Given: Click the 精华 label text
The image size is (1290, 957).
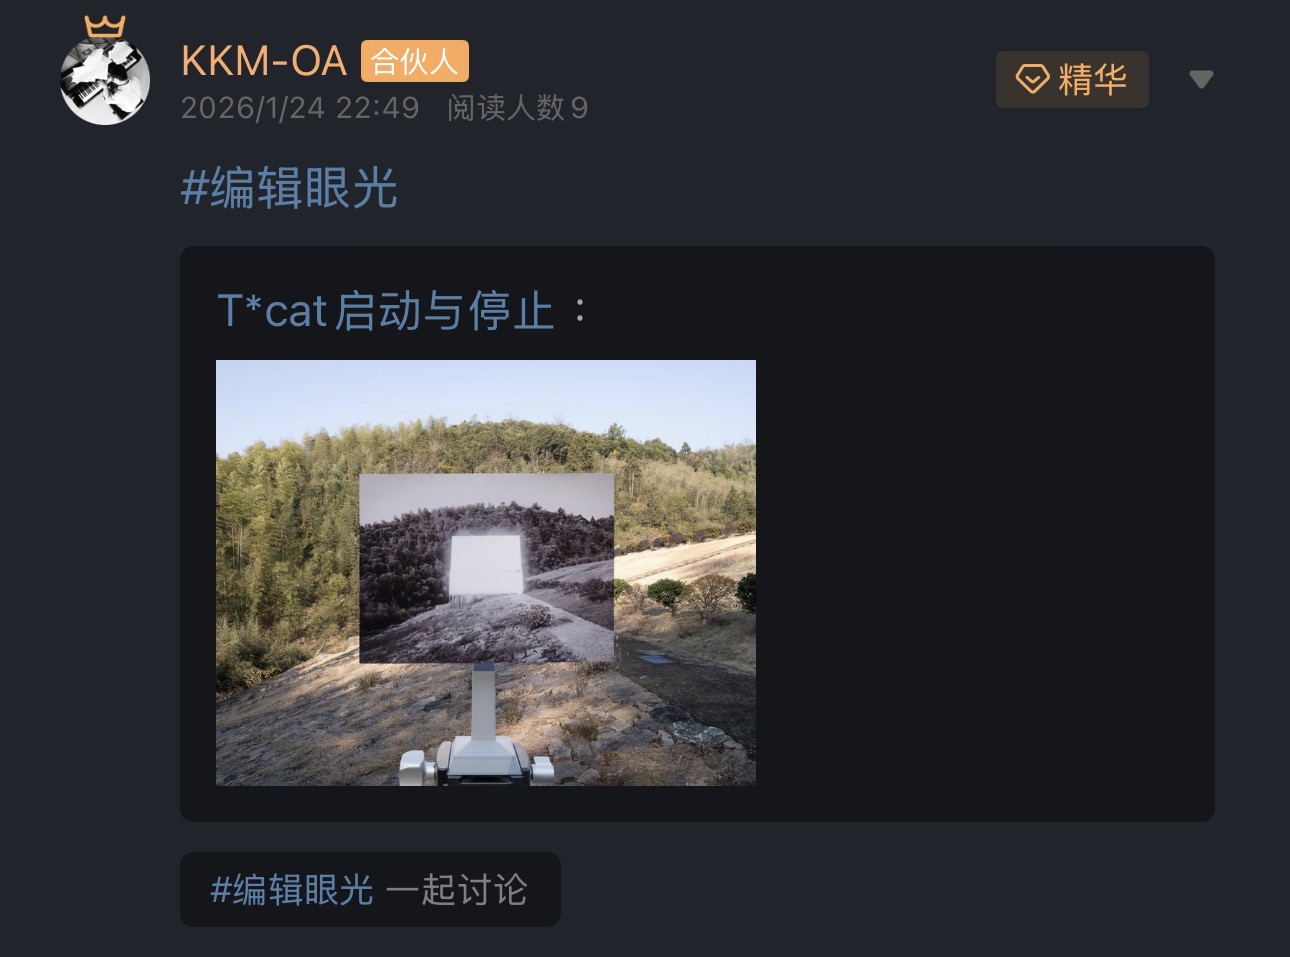Looking at the screenshot, I should tap(1092, 79).
